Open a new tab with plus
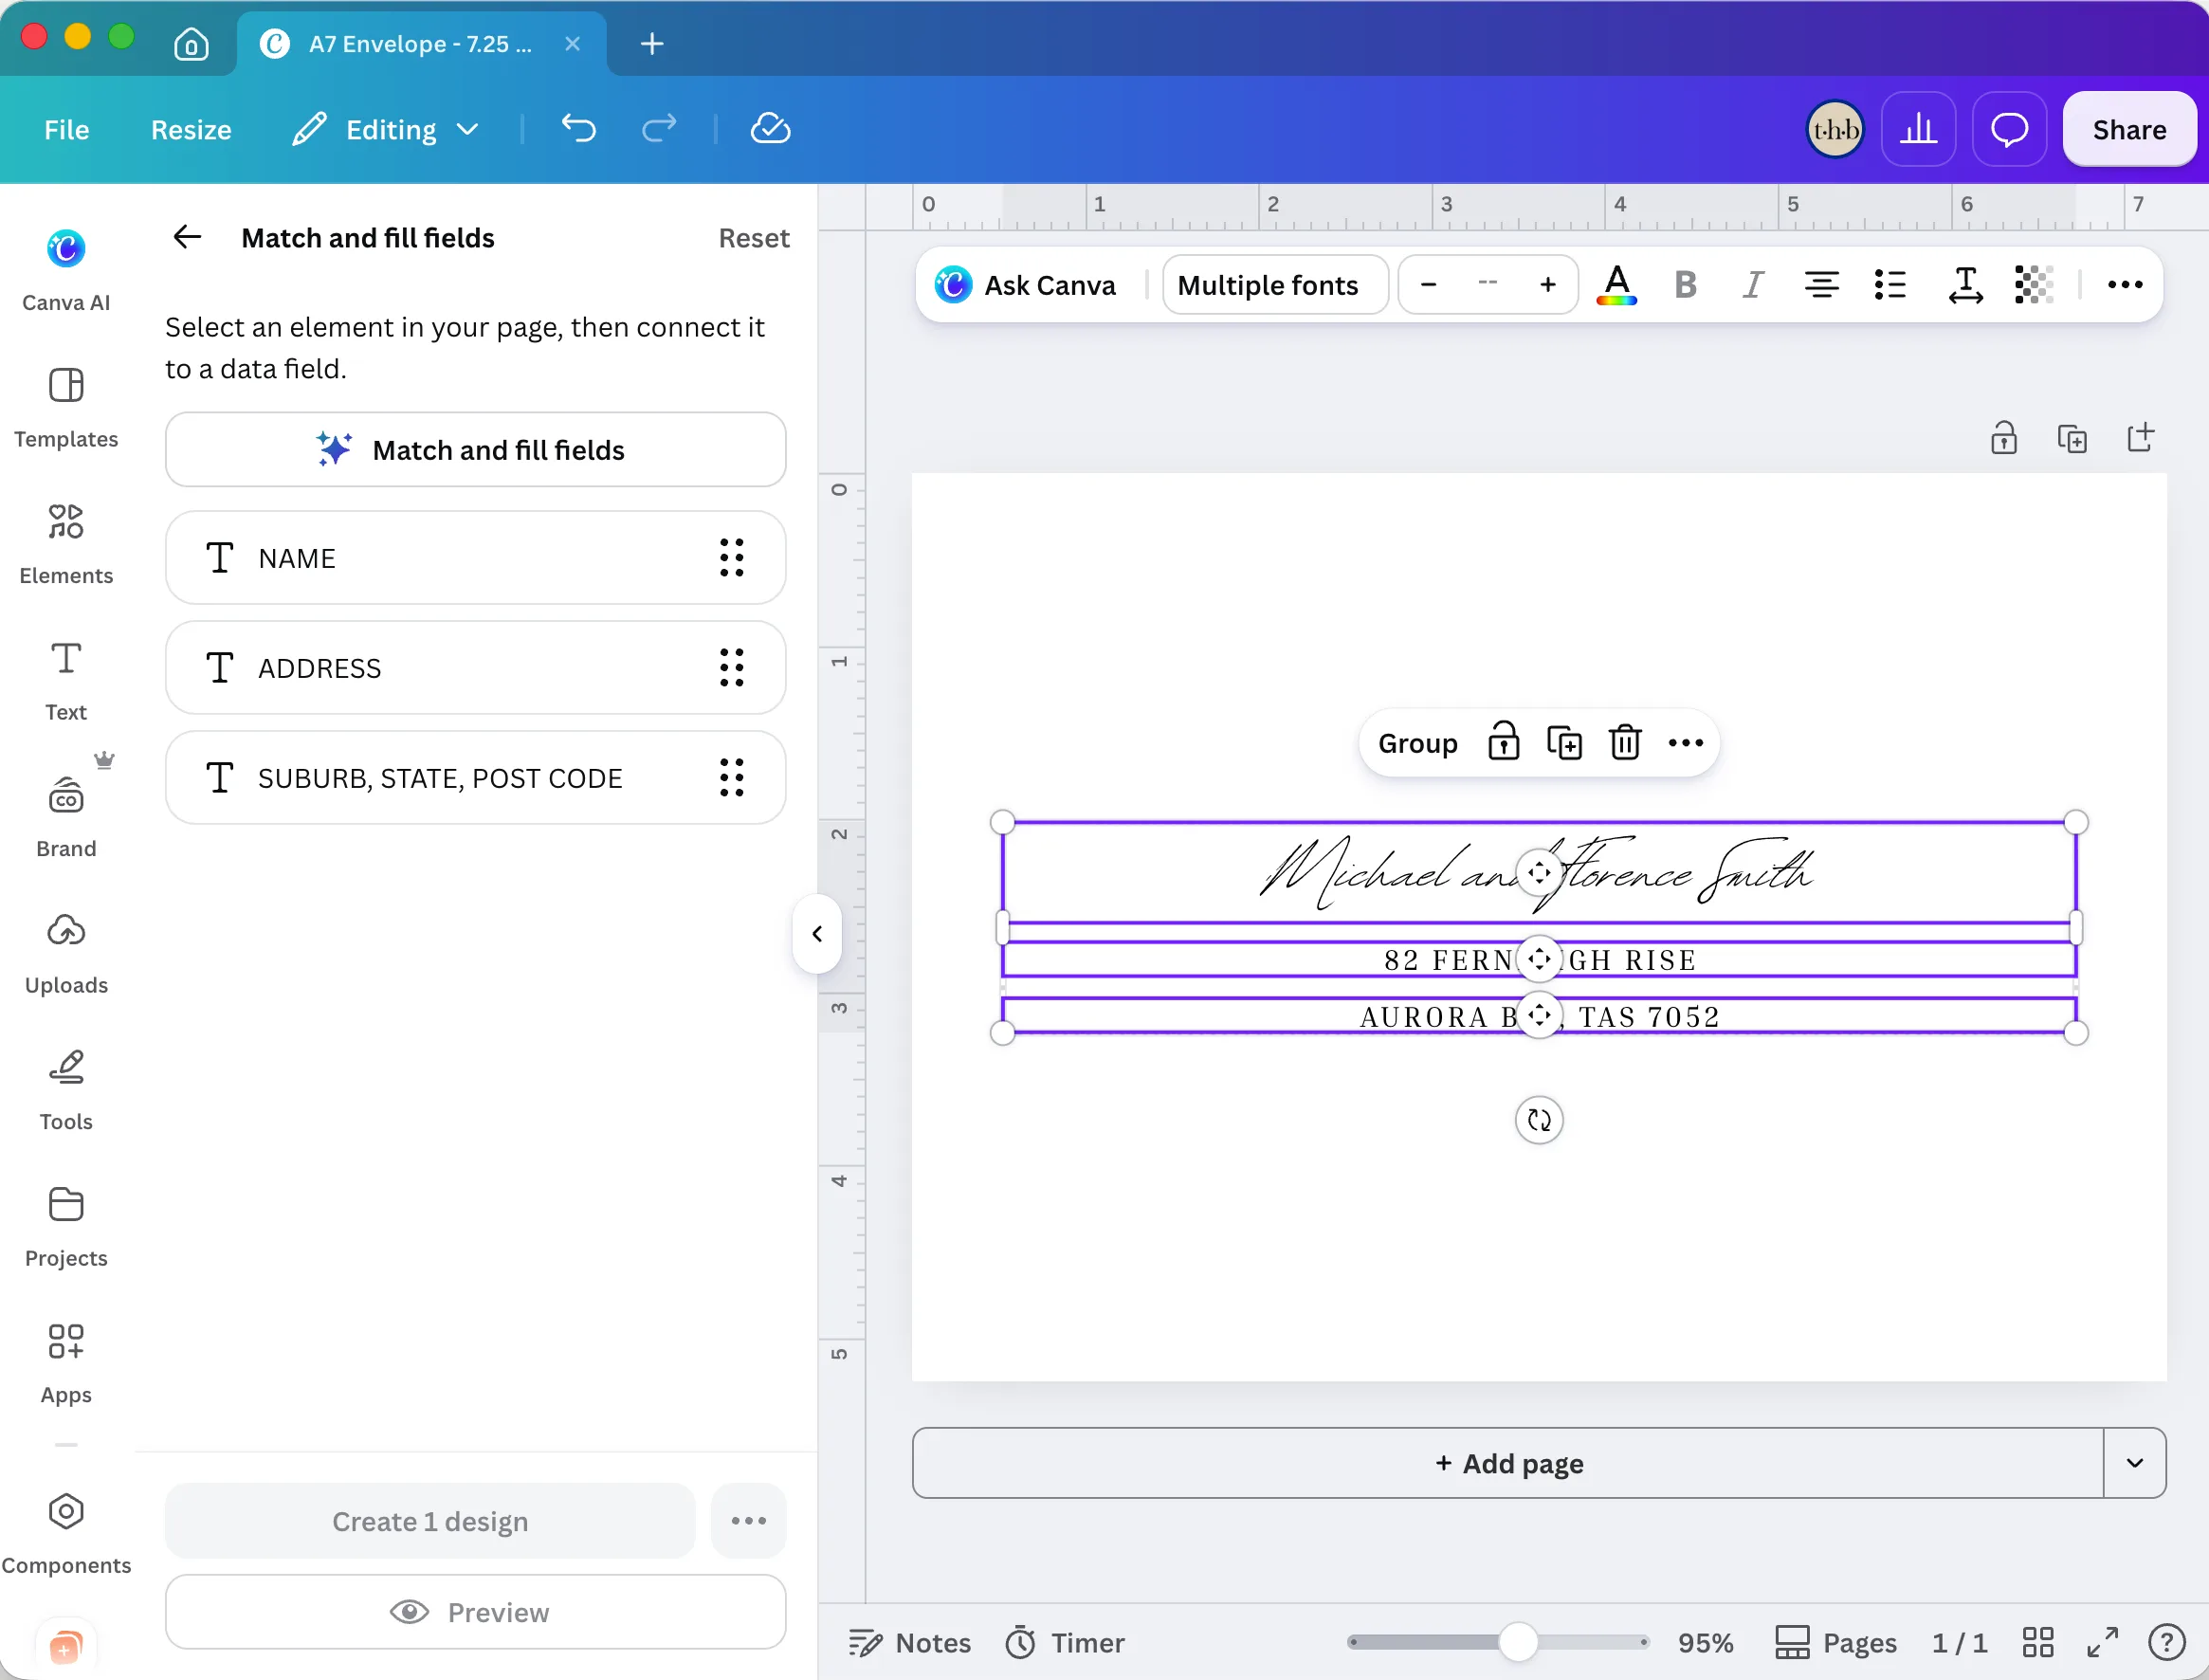 tap(651, 43)
